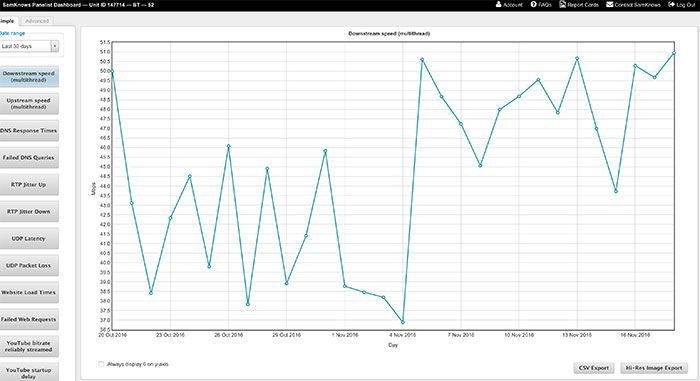Click the 23 Oct 2016 axis label
This screenshot has height=381, width=700.
coord(171,335)
